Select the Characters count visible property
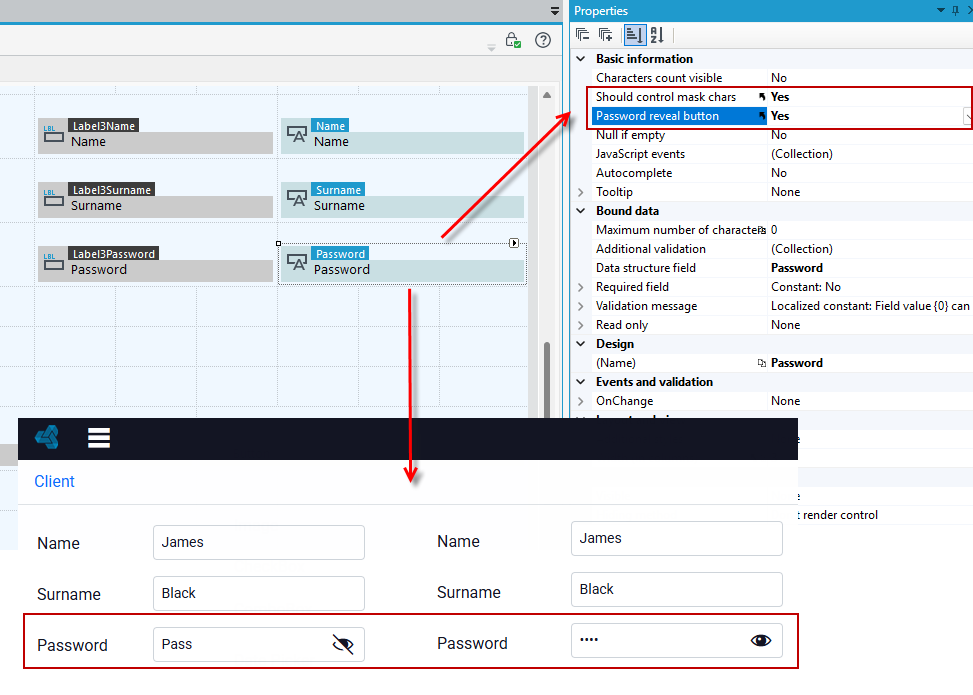 782,78
